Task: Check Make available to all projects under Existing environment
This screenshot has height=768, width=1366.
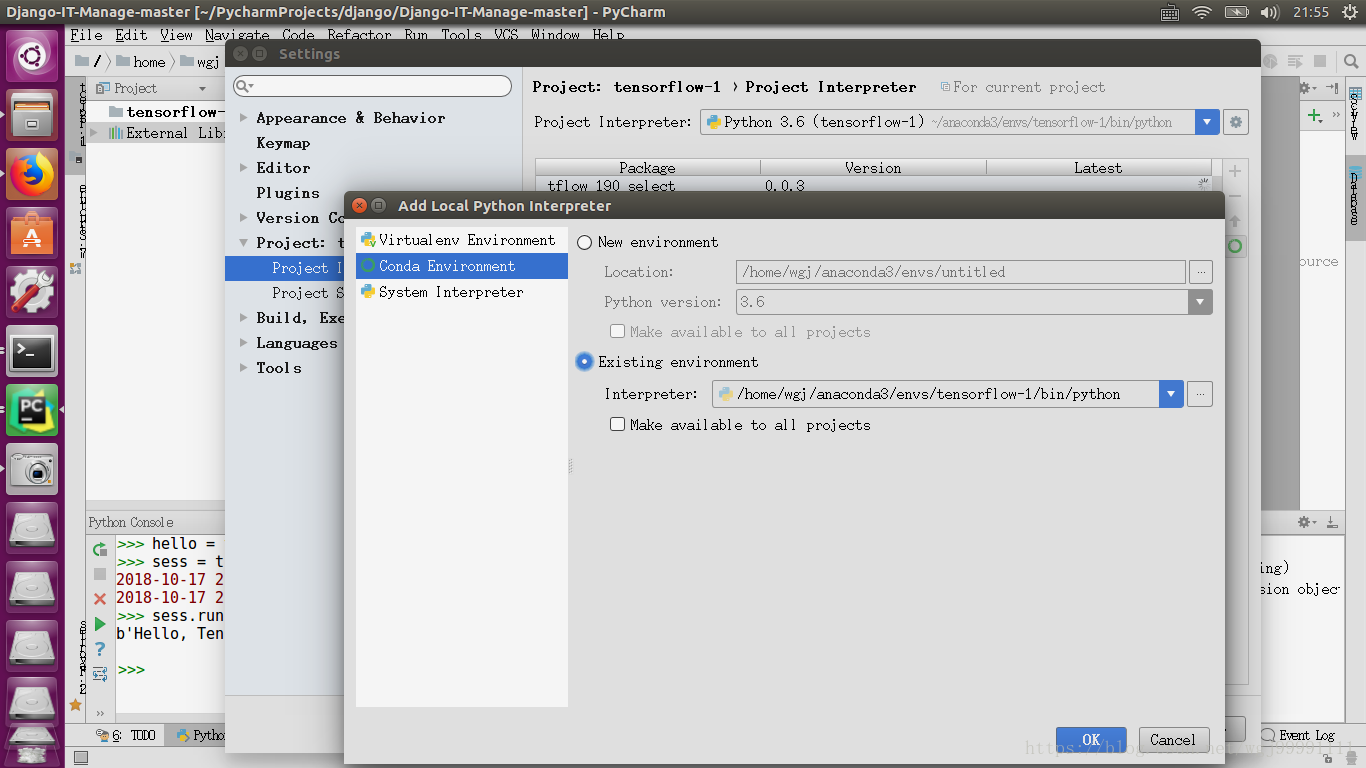Action: [x=617, y=425]
